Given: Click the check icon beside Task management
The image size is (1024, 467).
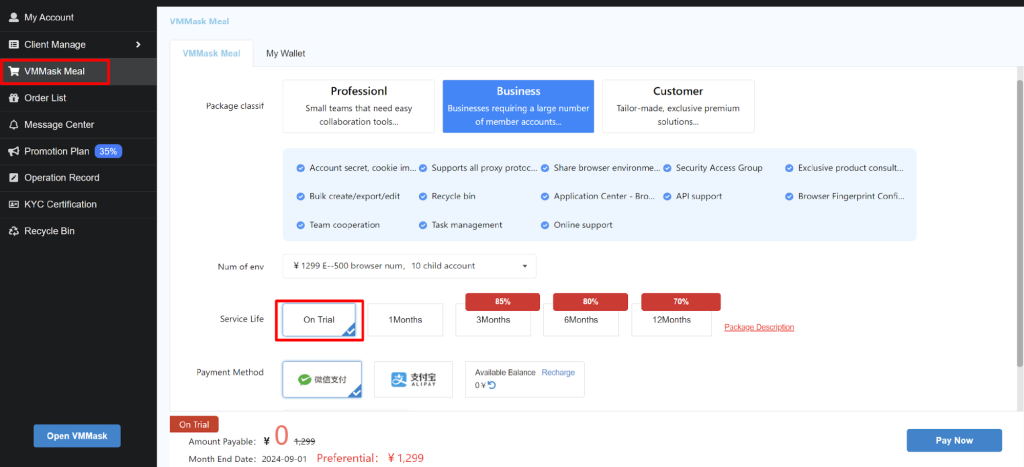Looking at the screenshot, I should [x=423, y=225].
